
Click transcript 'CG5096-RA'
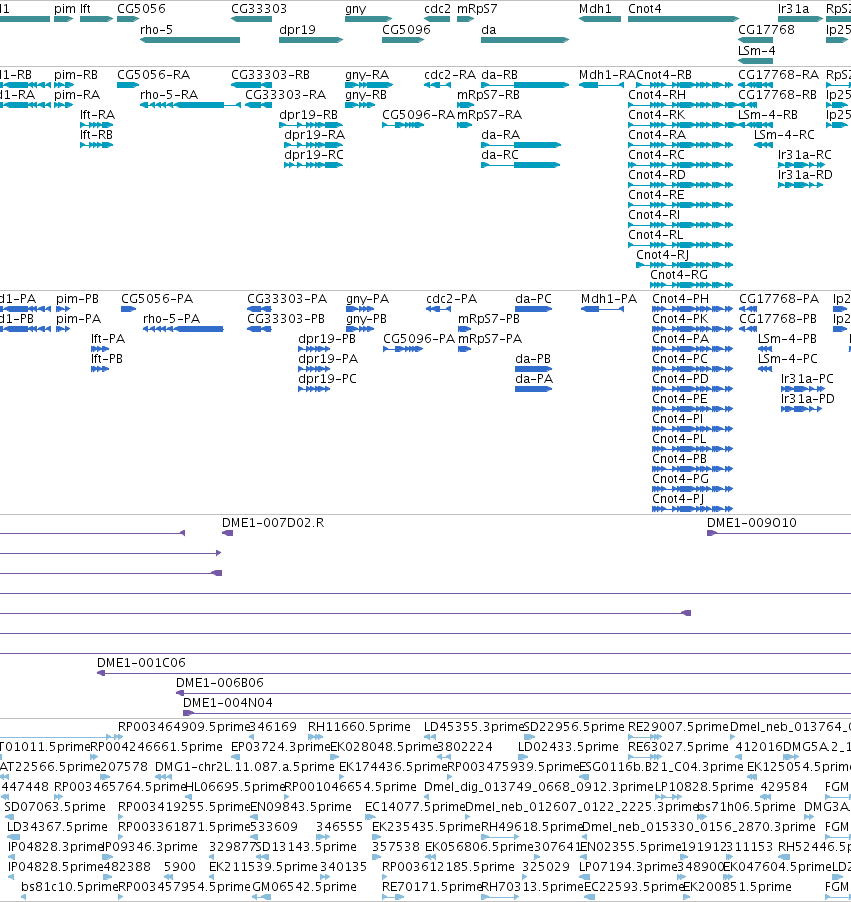click(x=418, y=114)
